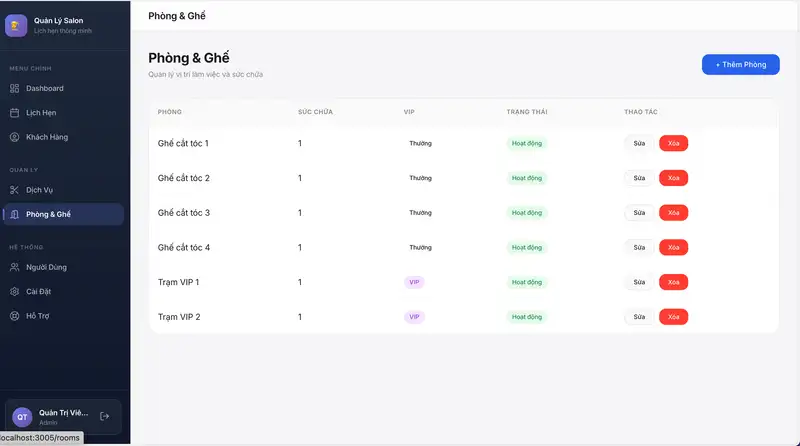Viewport: 800px width, 446px height.
Task: Click the Người Dùng users icon
Action: 14,267
